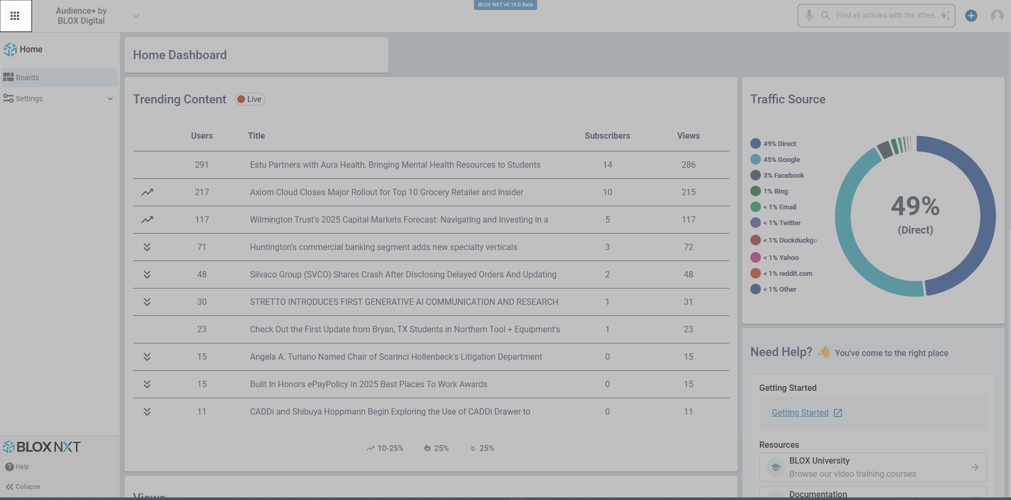Click the BLOX University graduation cap icon
Image resolution: width=1011 pixels, height=500 pixels.
tap(775, 467)
